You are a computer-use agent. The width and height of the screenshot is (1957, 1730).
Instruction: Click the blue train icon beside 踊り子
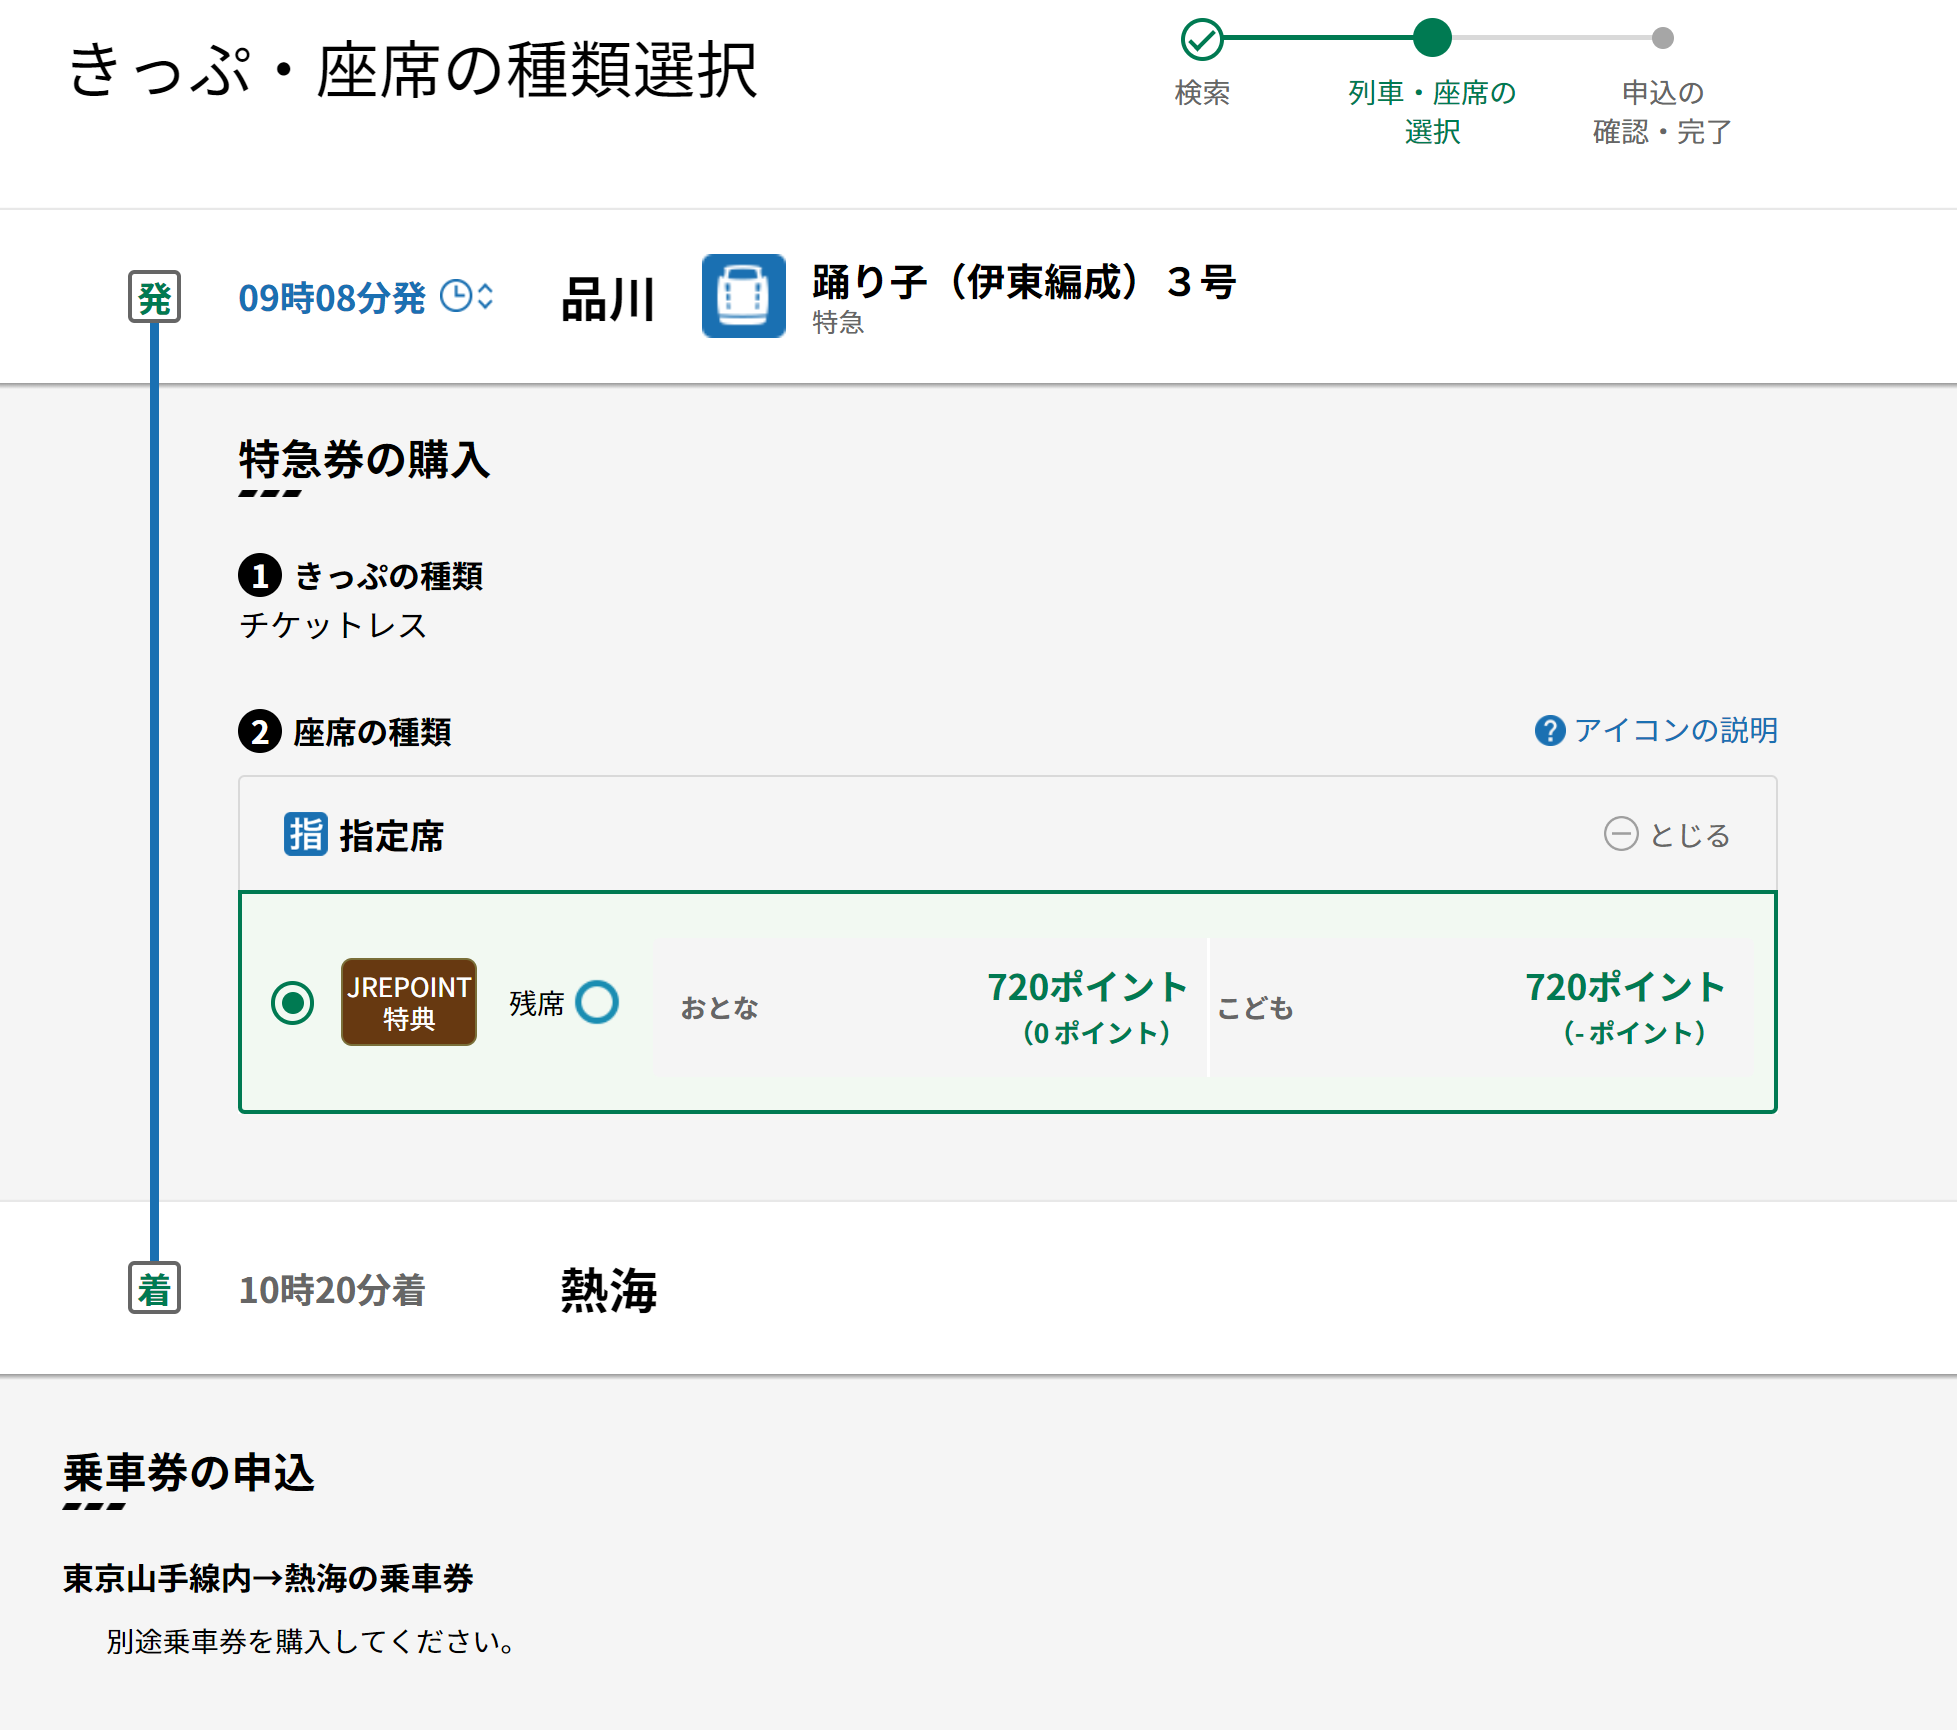[743, 296]
